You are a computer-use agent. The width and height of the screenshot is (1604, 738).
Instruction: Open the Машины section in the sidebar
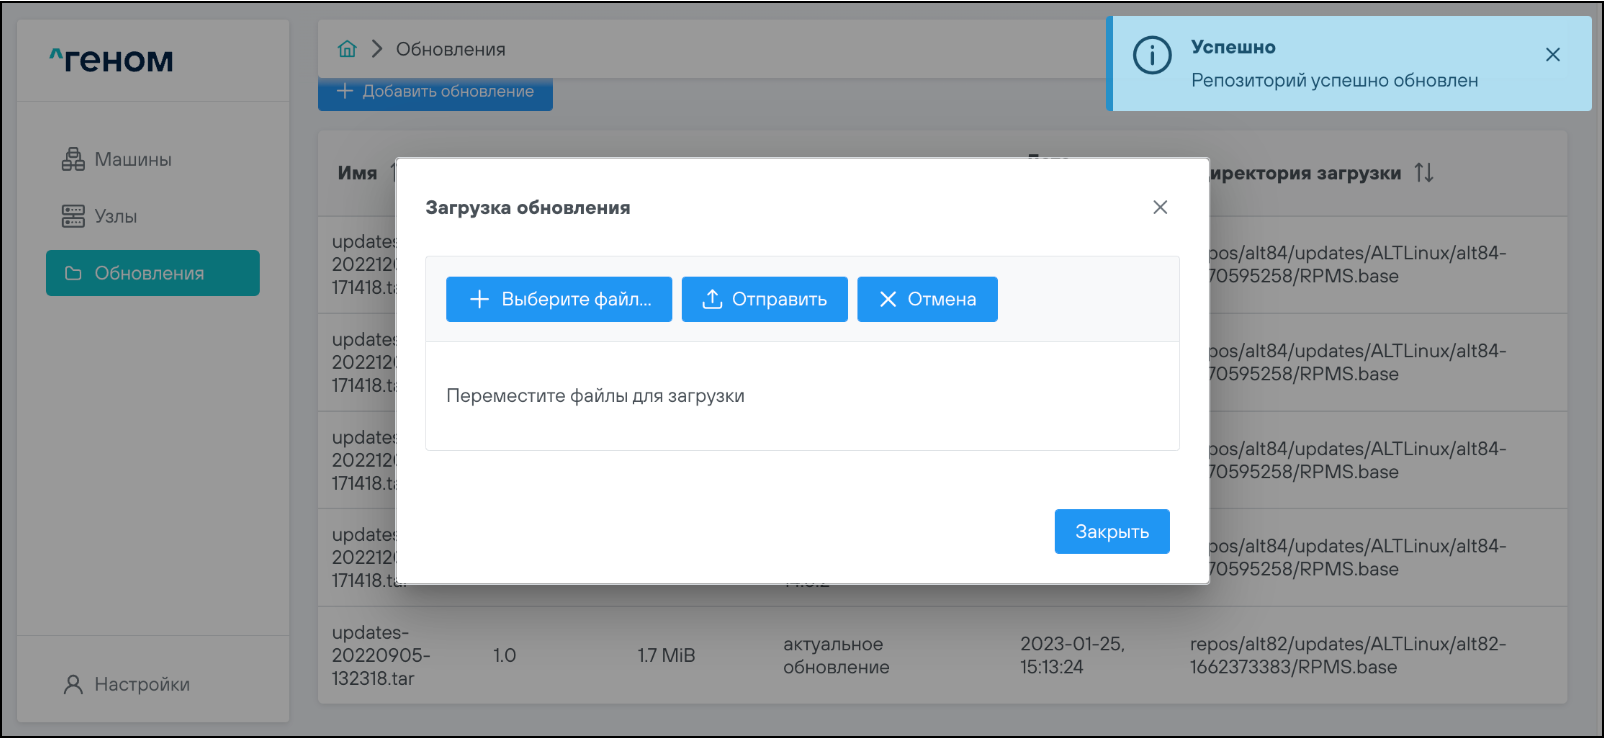[117, 160]
